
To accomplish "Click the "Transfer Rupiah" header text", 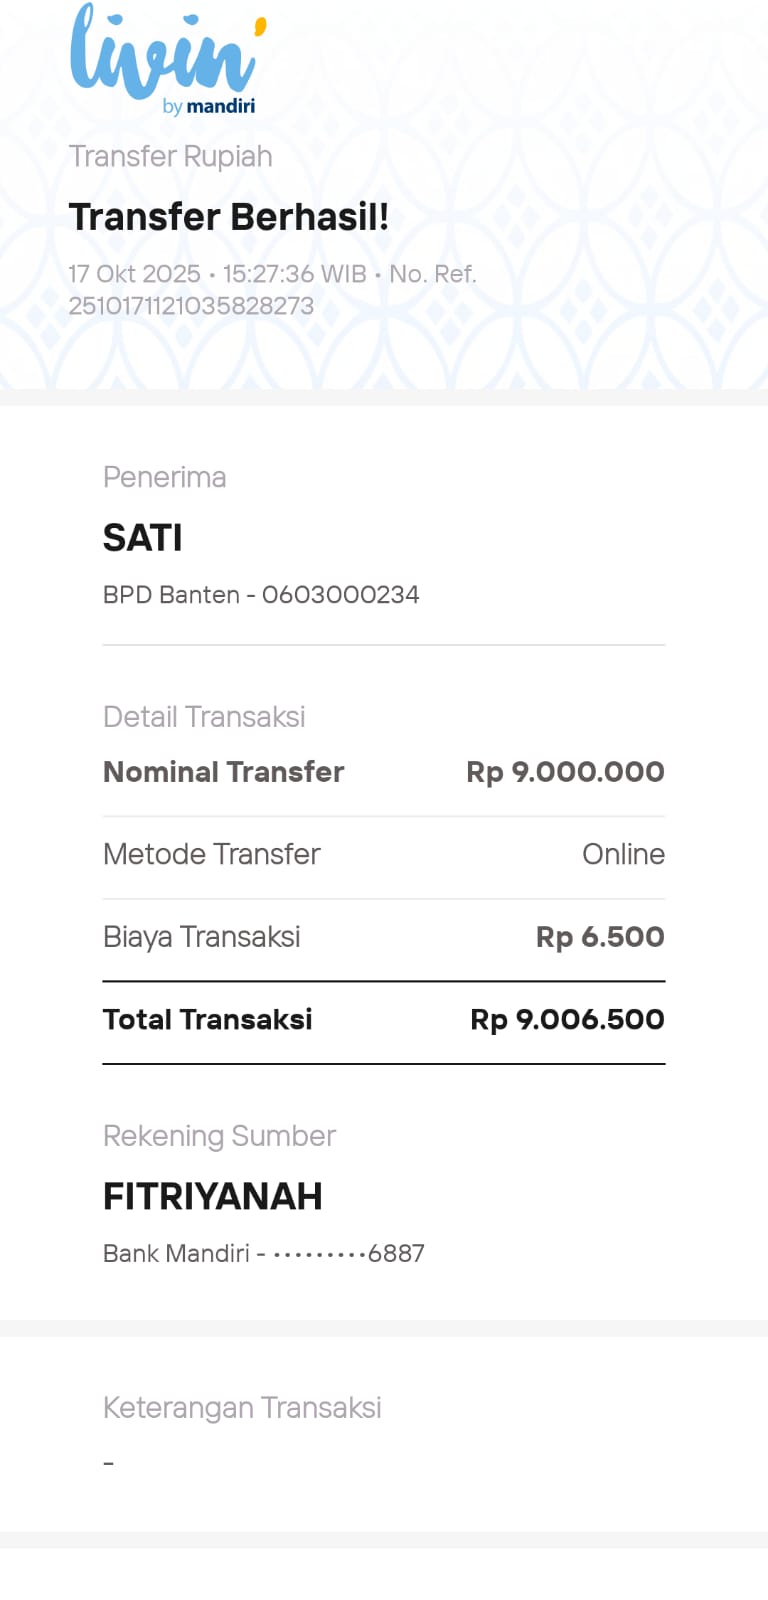I will (170, 157).
